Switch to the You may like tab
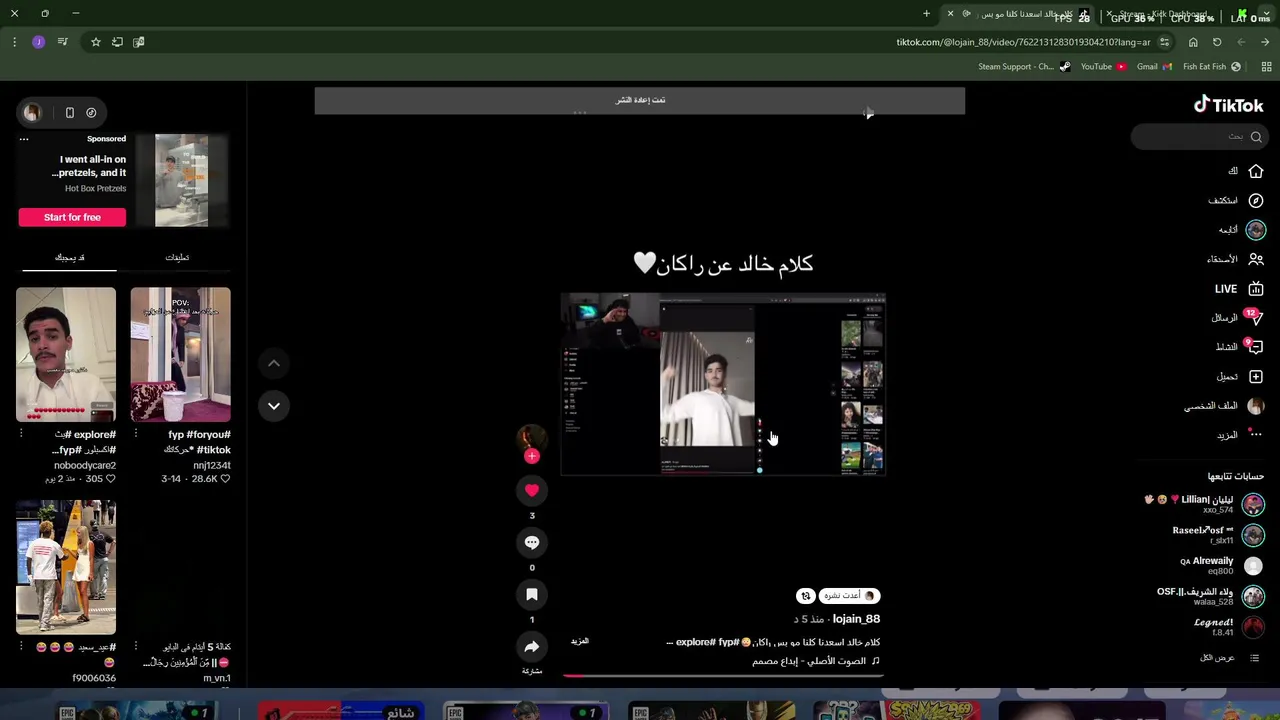This screenshot has width=1280, height=720. pyautogui.click(x=69, y=258)
